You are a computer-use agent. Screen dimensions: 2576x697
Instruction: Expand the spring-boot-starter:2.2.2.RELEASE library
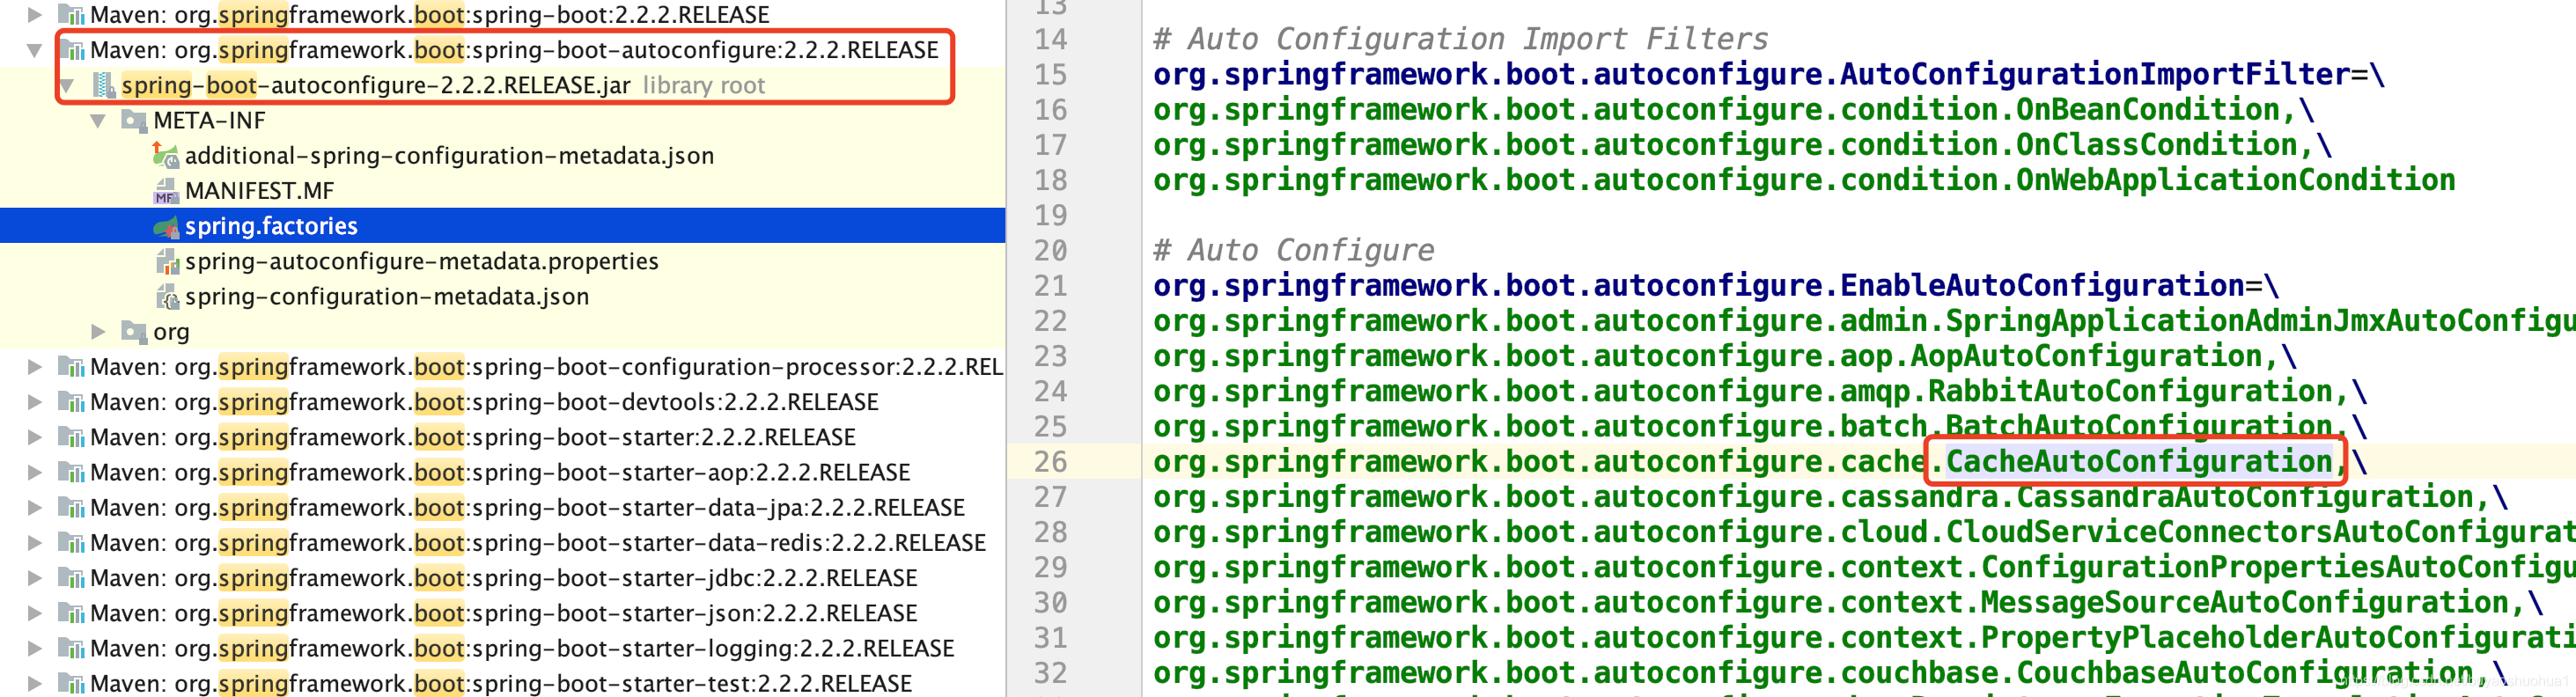click(34, 437)
